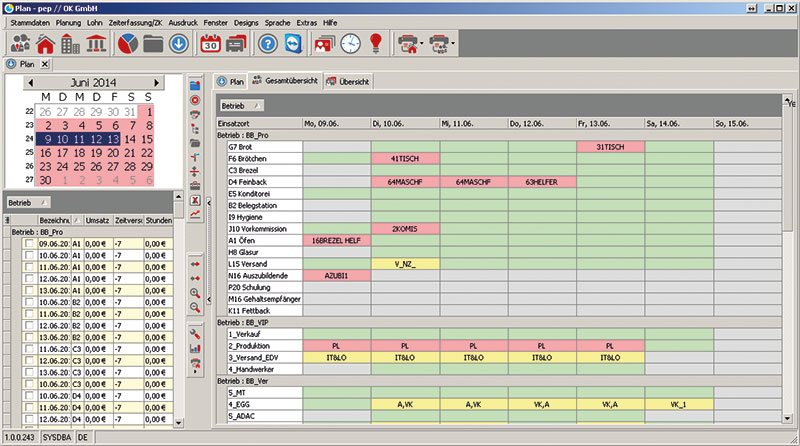This screenshot has height=446, width=800.
Task: Click the zoom in magnifier icon
Action: [x=195, y=294]
